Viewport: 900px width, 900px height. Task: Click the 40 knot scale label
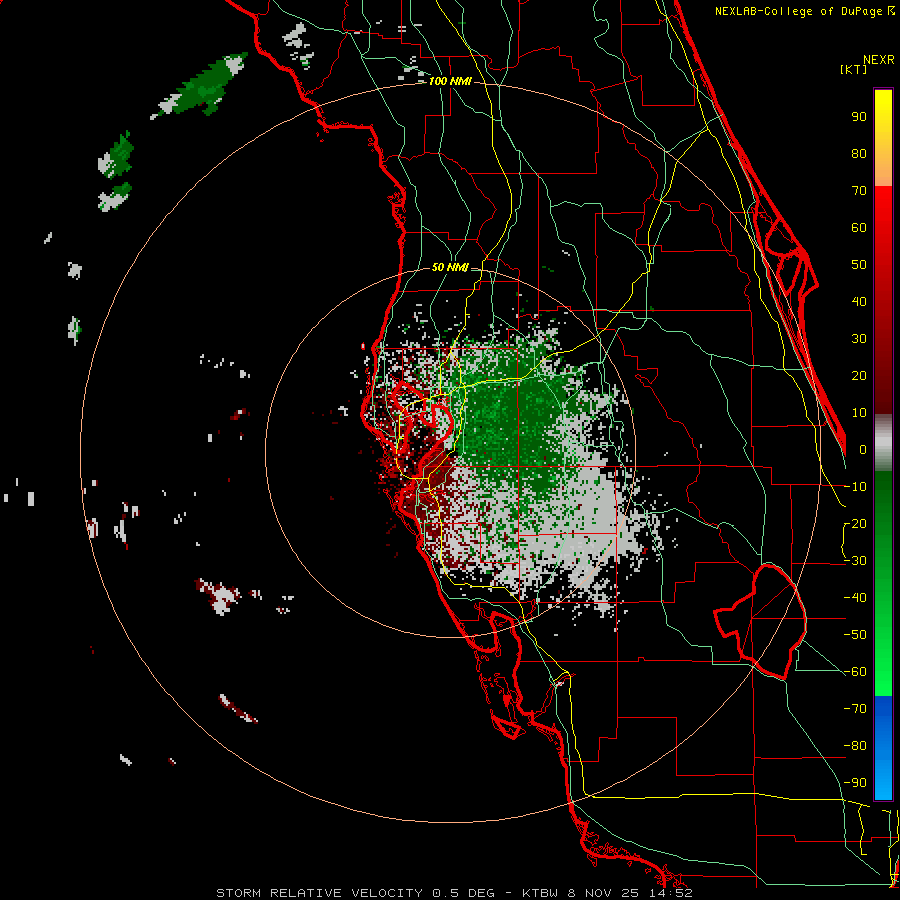click(859, 302)
